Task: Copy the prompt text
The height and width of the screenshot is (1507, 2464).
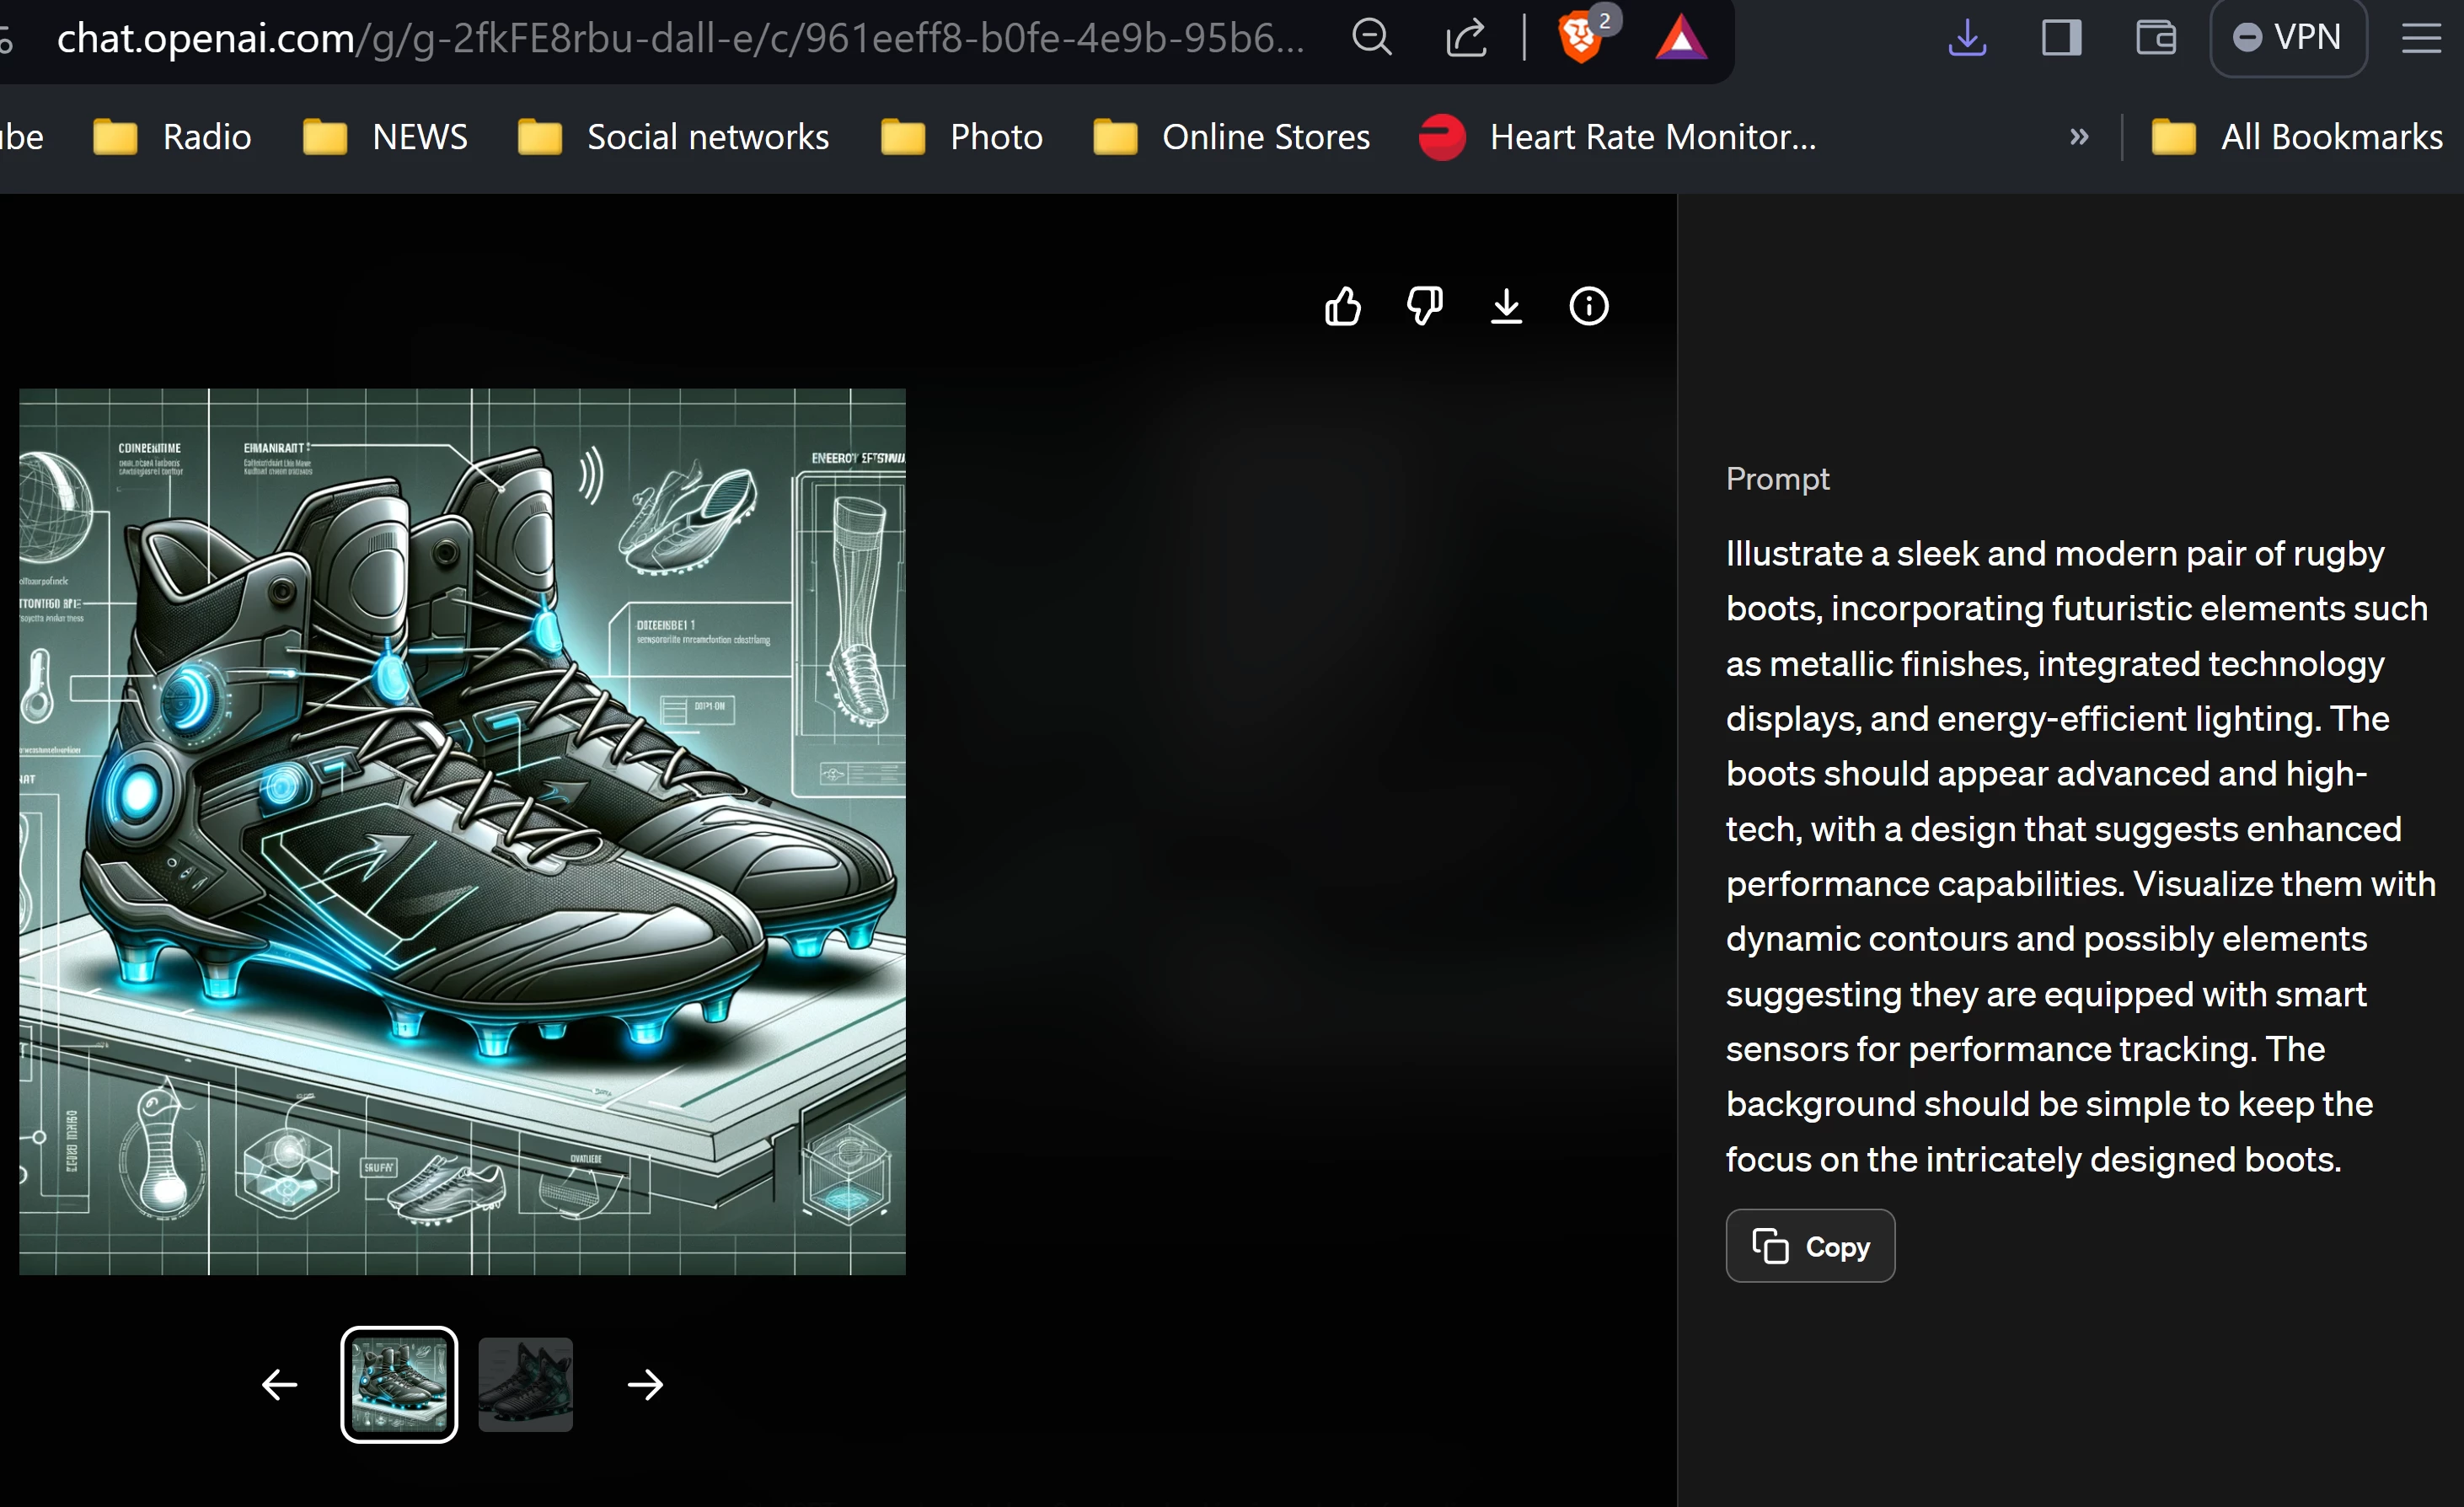Action: tap(1809, 1246)
